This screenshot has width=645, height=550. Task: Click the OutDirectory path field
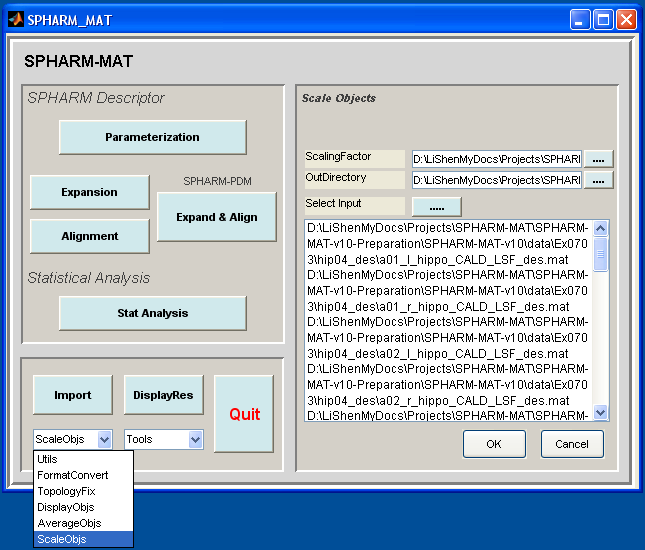[497, 180]
